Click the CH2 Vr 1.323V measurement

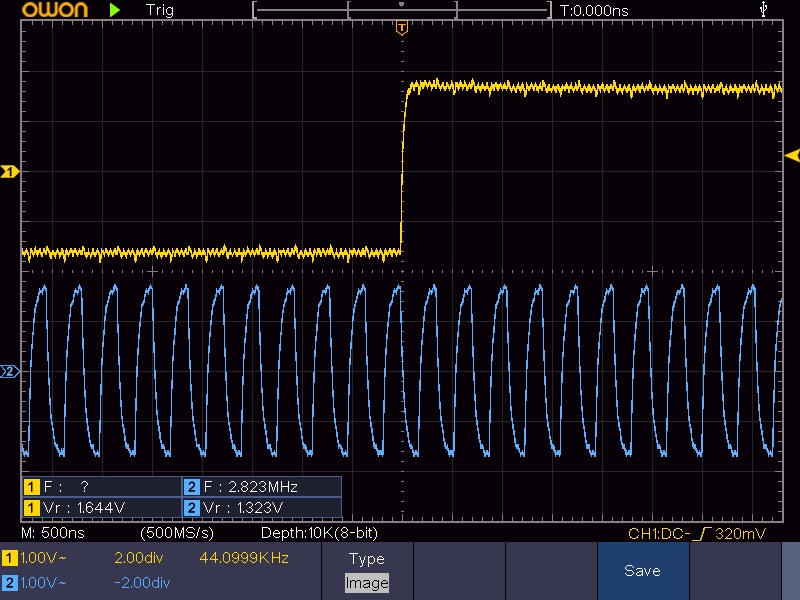(x=249, y=507)
